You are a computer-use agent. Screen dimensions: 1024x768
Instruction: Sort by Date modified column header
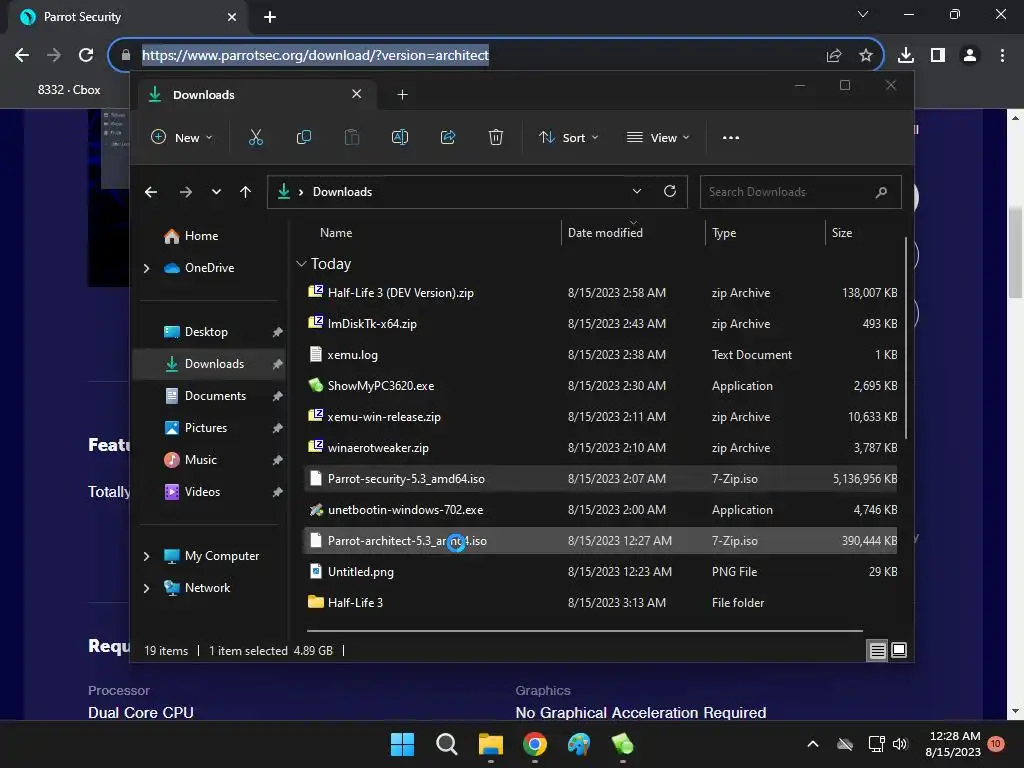(605, 232)
